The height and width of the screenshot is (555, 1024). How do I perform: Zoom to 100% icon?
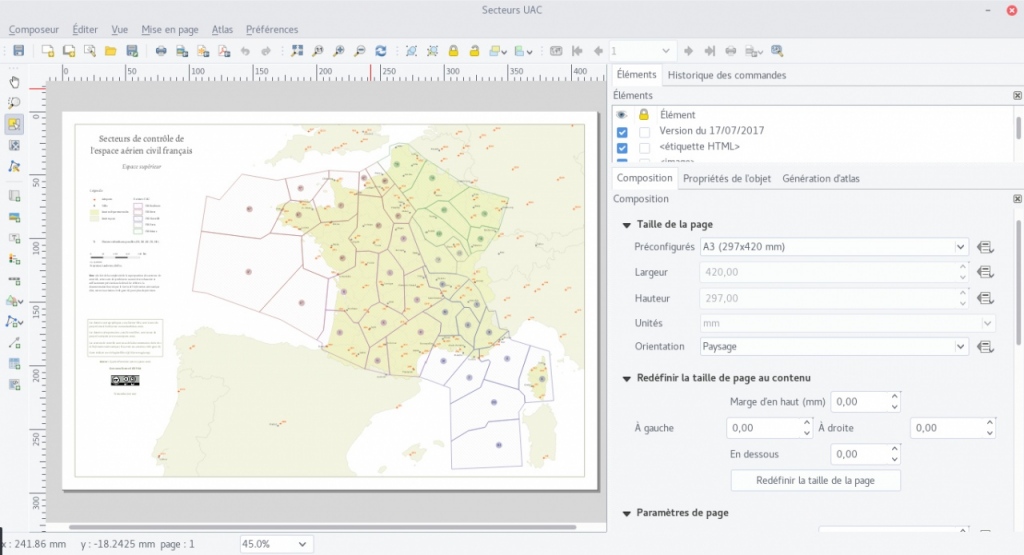coord(318,51)
